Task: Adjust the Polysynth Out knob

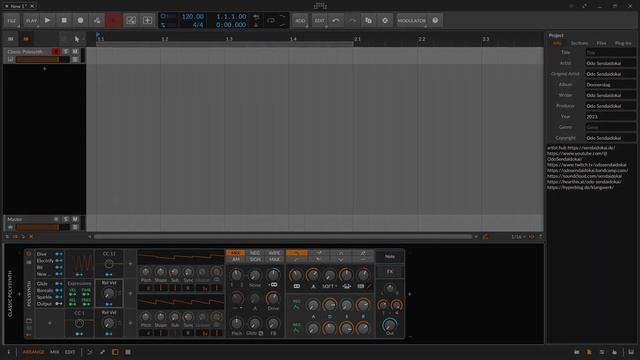Action: coord(389,325)
